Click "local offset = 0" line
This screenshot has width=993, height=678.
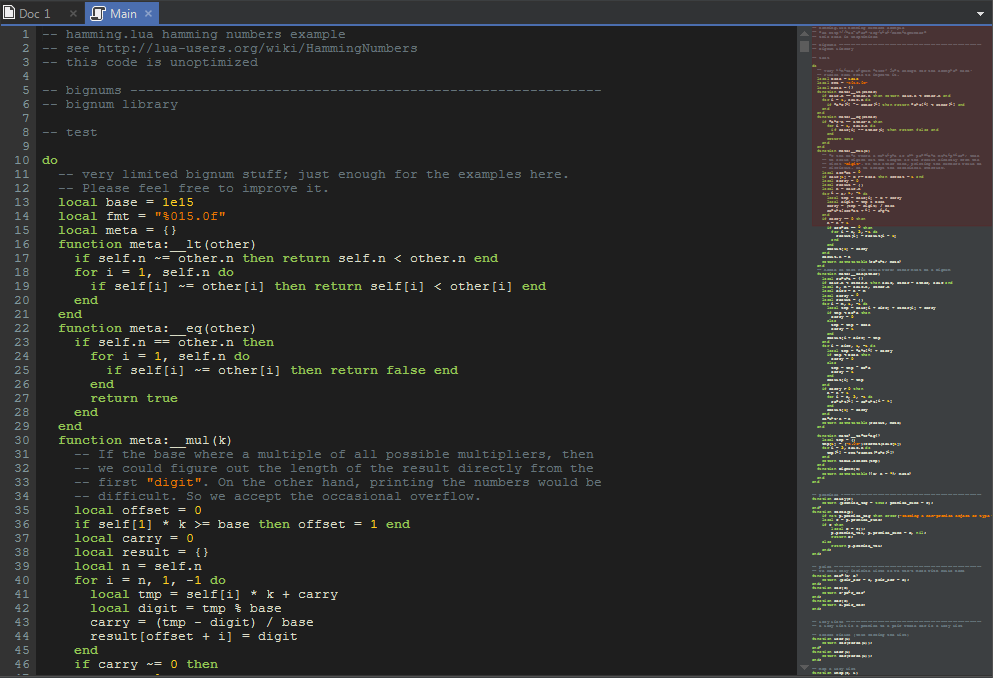138,510
